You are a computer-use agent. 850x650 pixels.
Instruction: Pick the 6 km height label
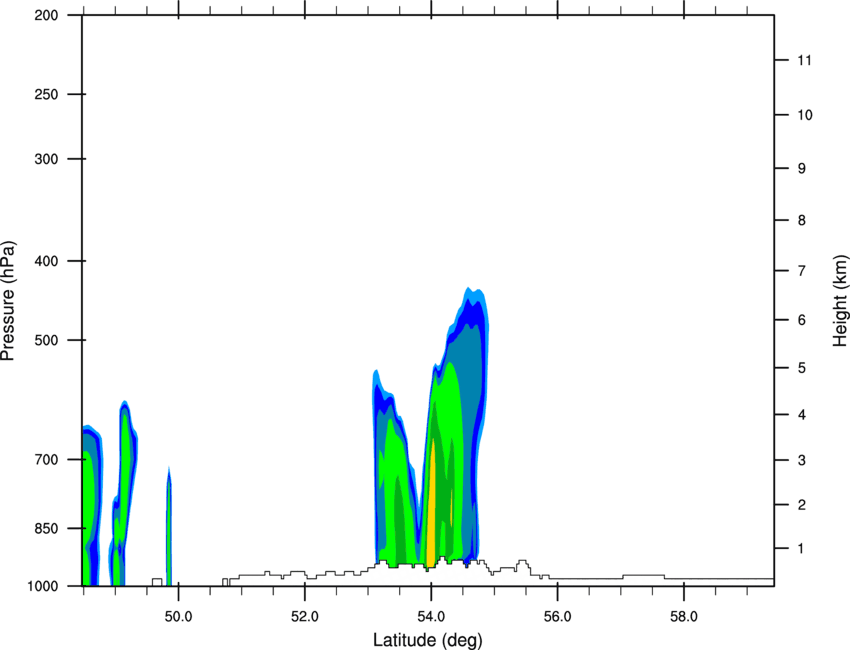[x=802, y=320]
